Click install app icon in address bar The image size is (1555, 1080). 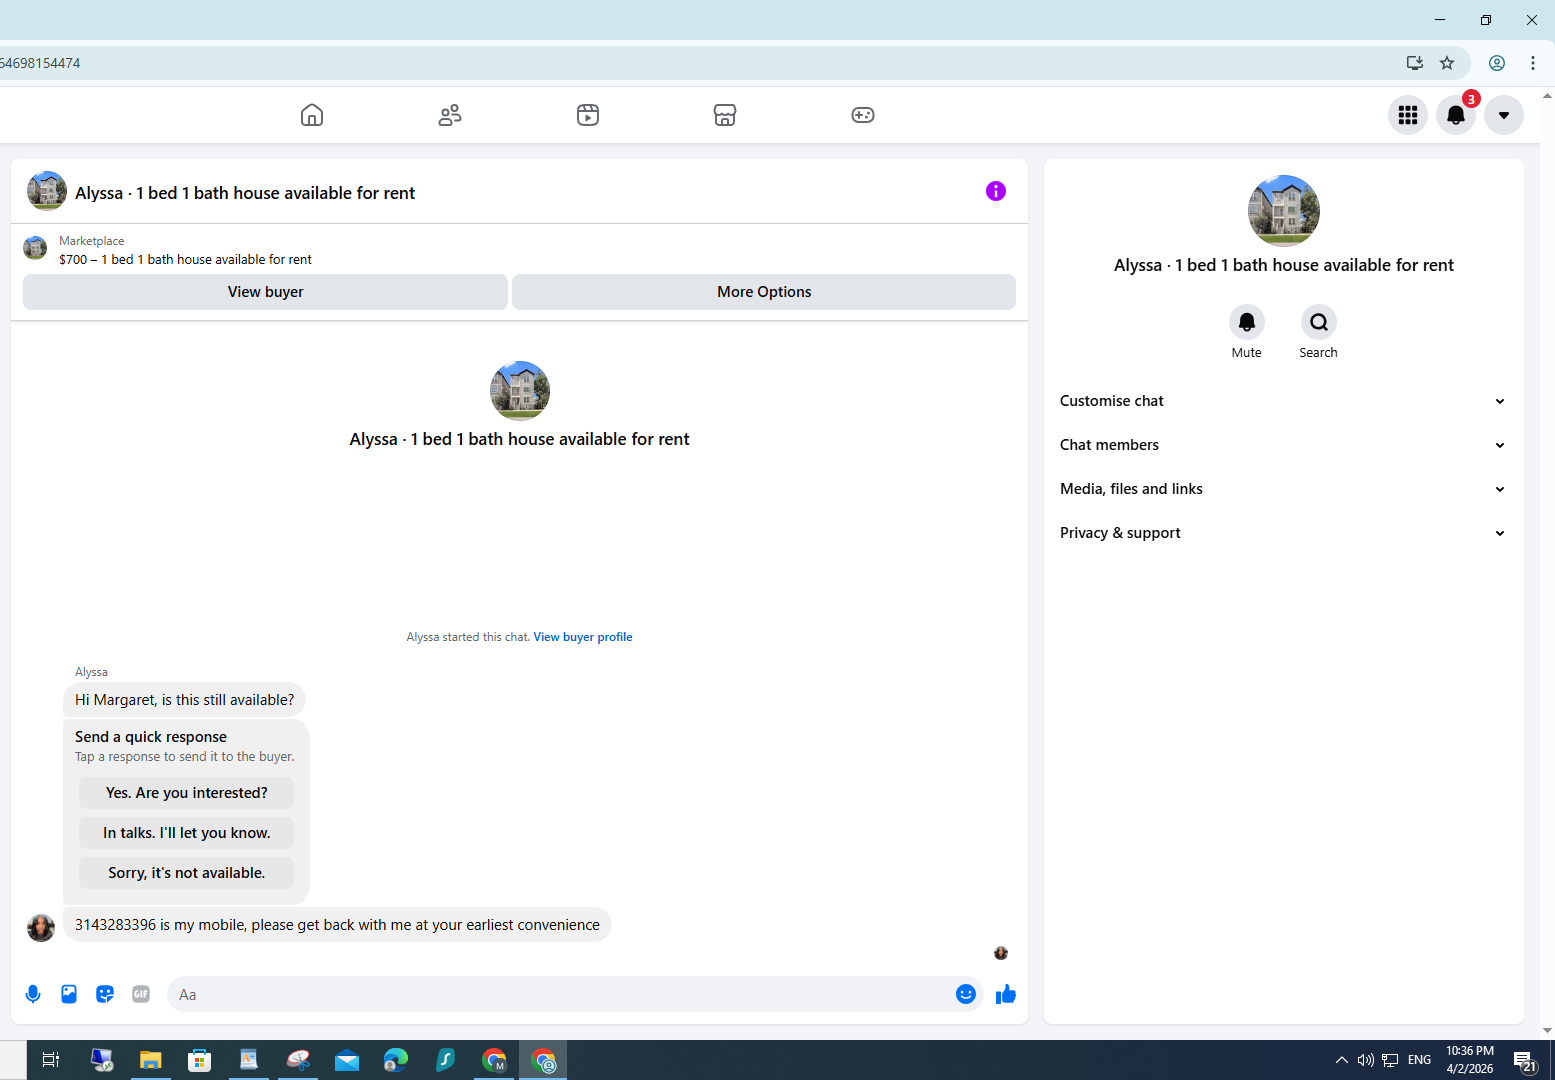[1415, 63]
